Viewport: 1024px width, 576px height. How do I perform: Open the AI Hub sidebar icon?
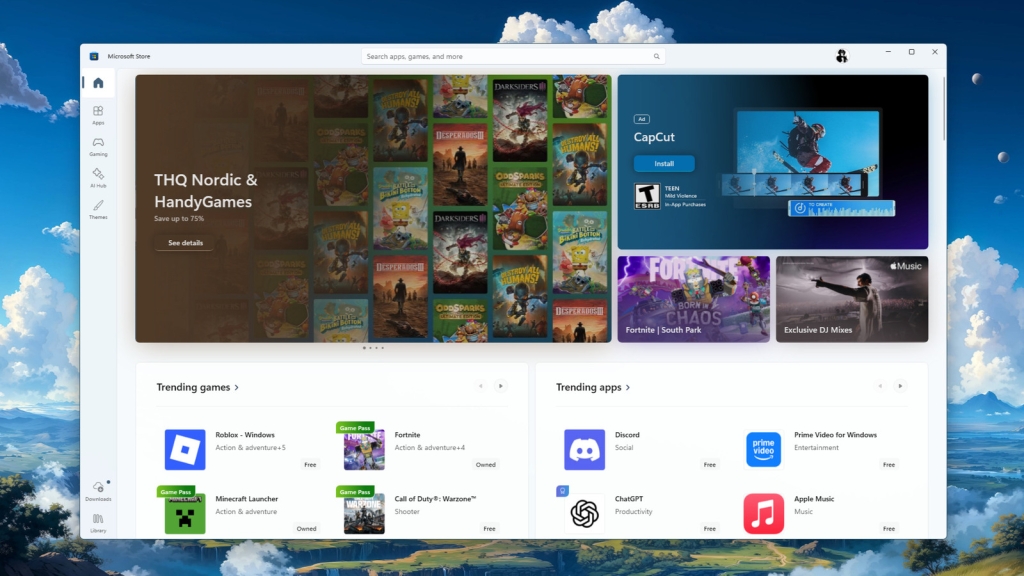pyautogui.click(x=98, y=177)
